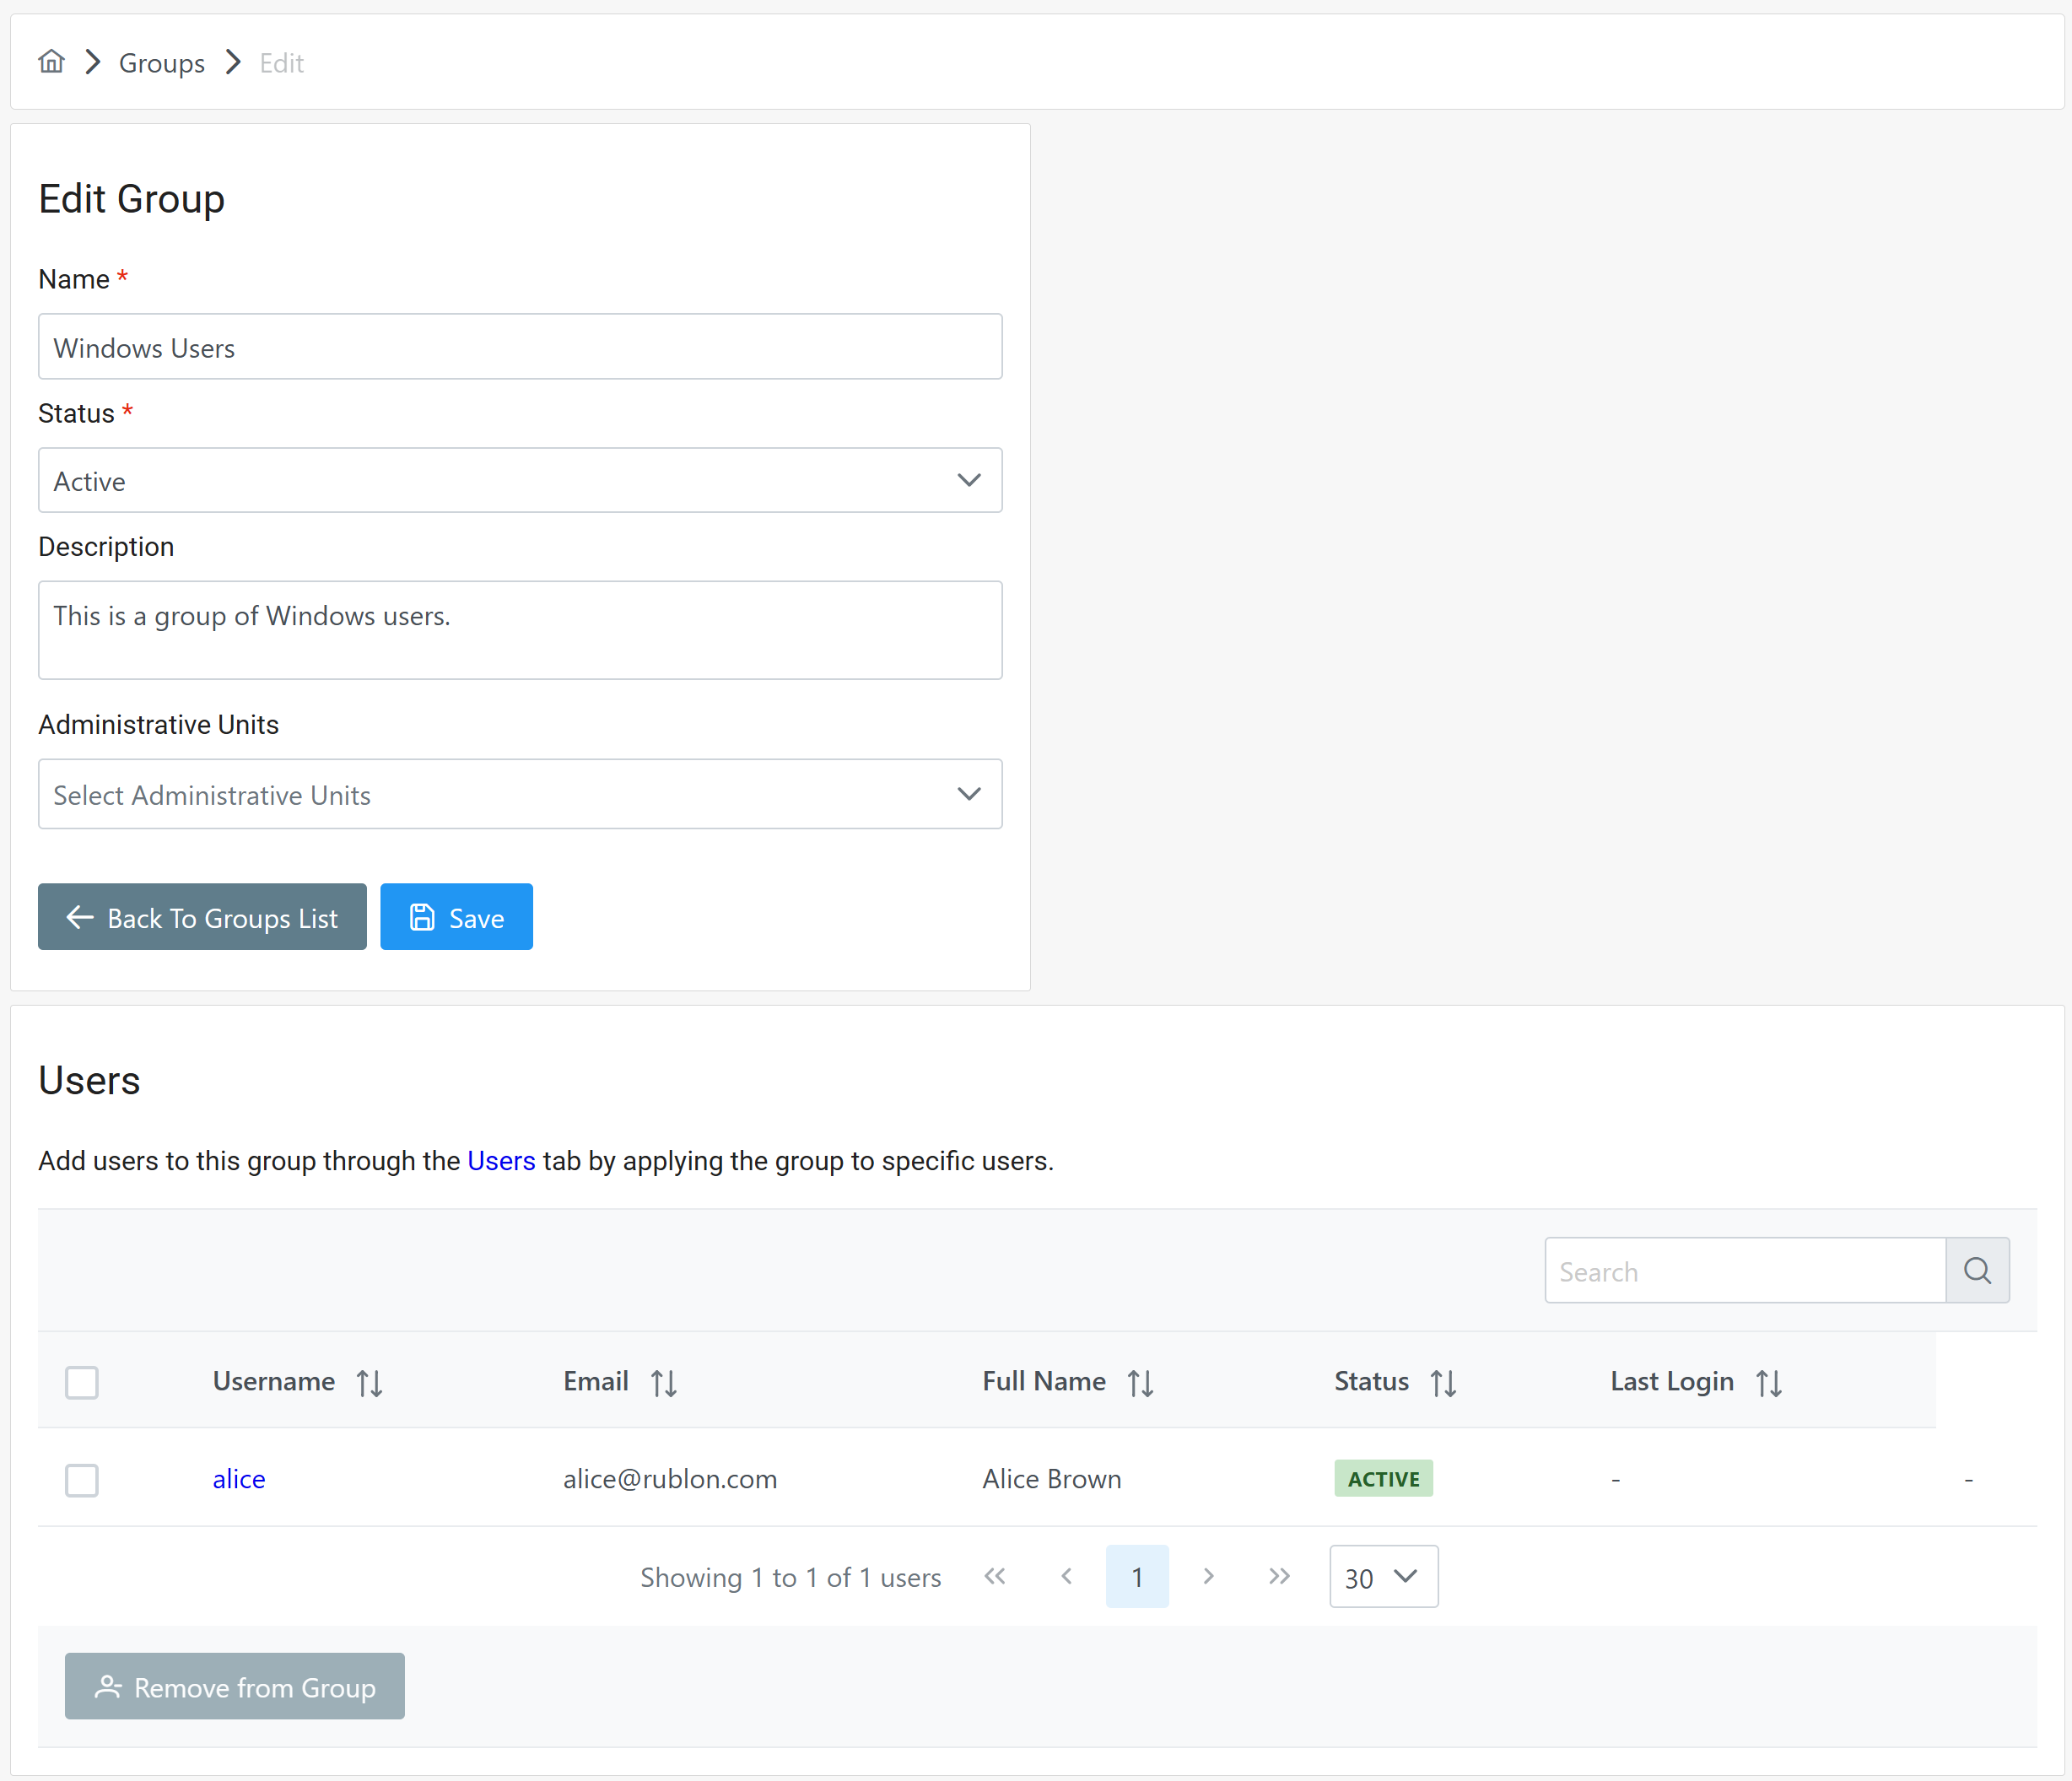The width and height of the screenshot is (2072, 1781).
Task: Open rows-per-page dropdown showing 30
Action: 1383,1576
